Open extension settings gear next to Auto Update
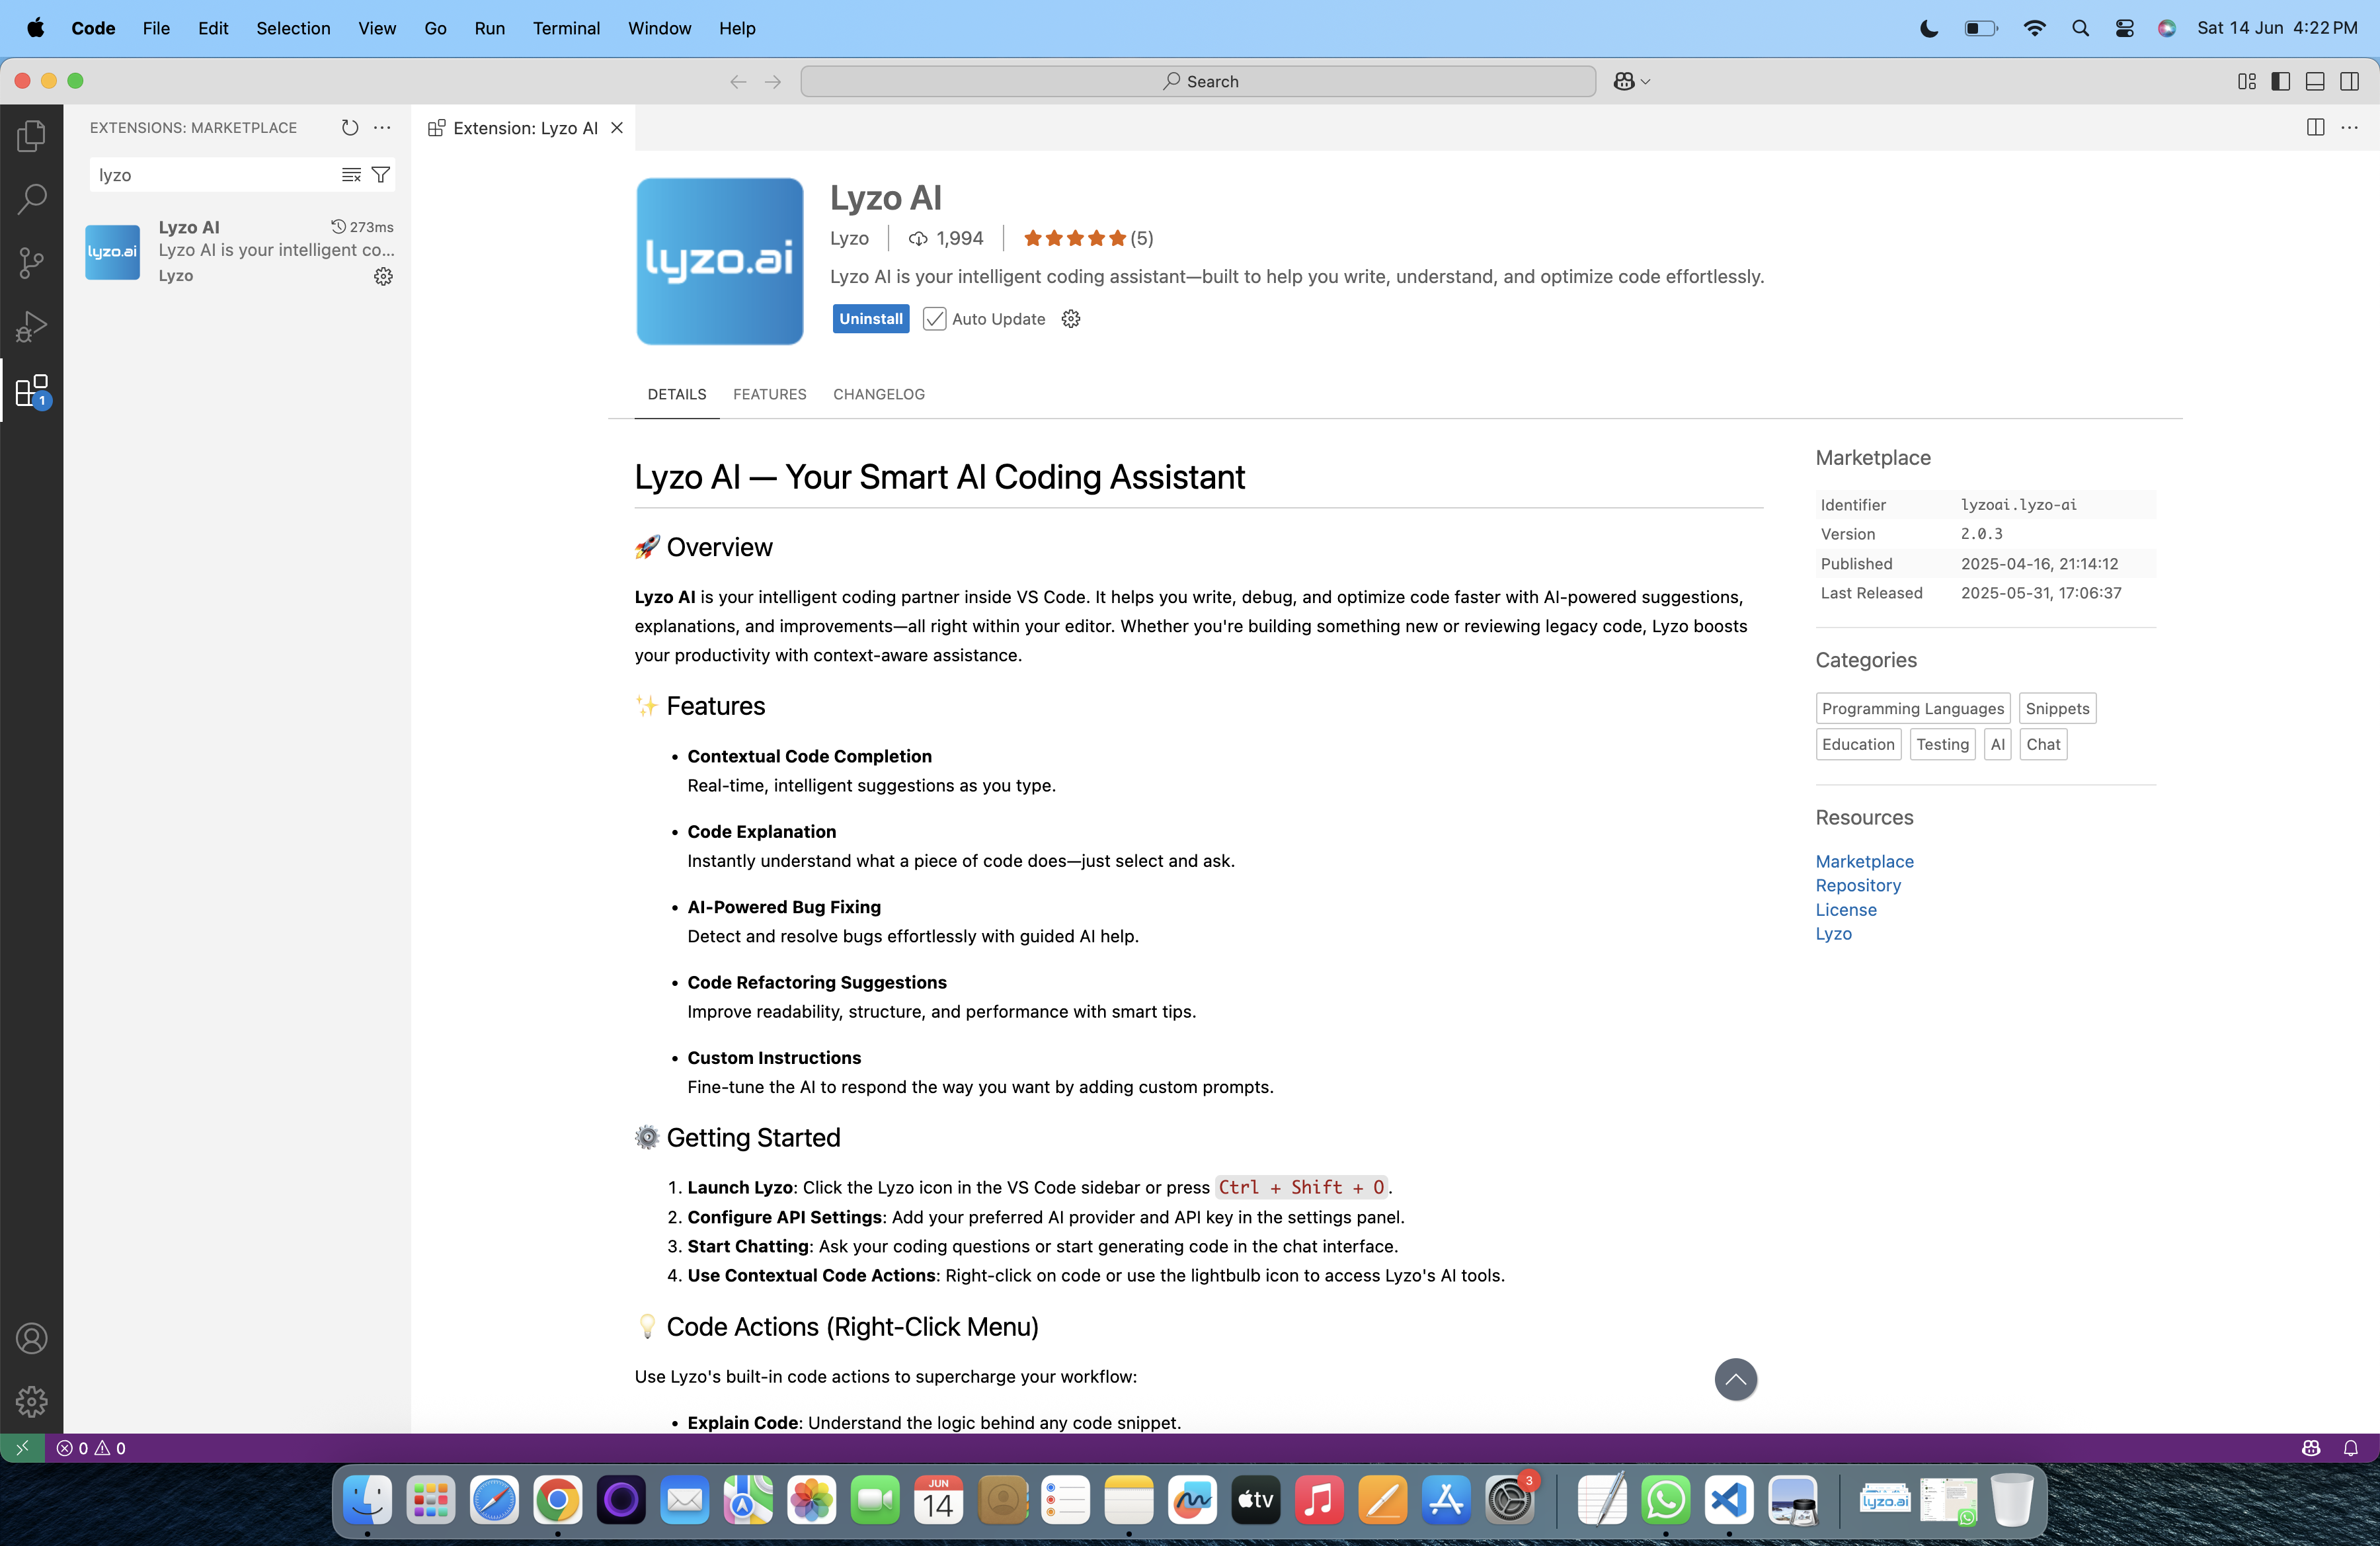The width and height of the screenshot is (2380, 1546). coord(1071,319)
